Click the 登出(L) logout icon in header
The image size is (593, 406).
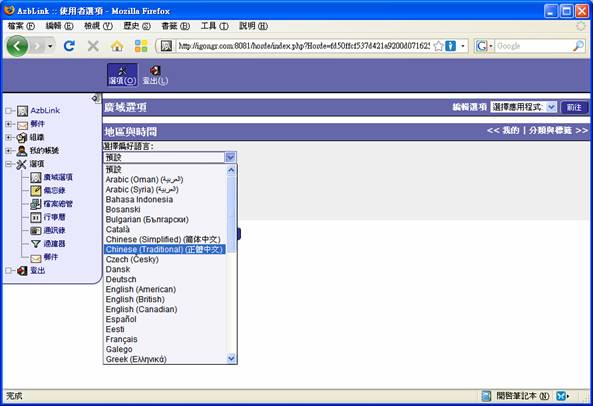pyautogui.click(x=155, y=75)
